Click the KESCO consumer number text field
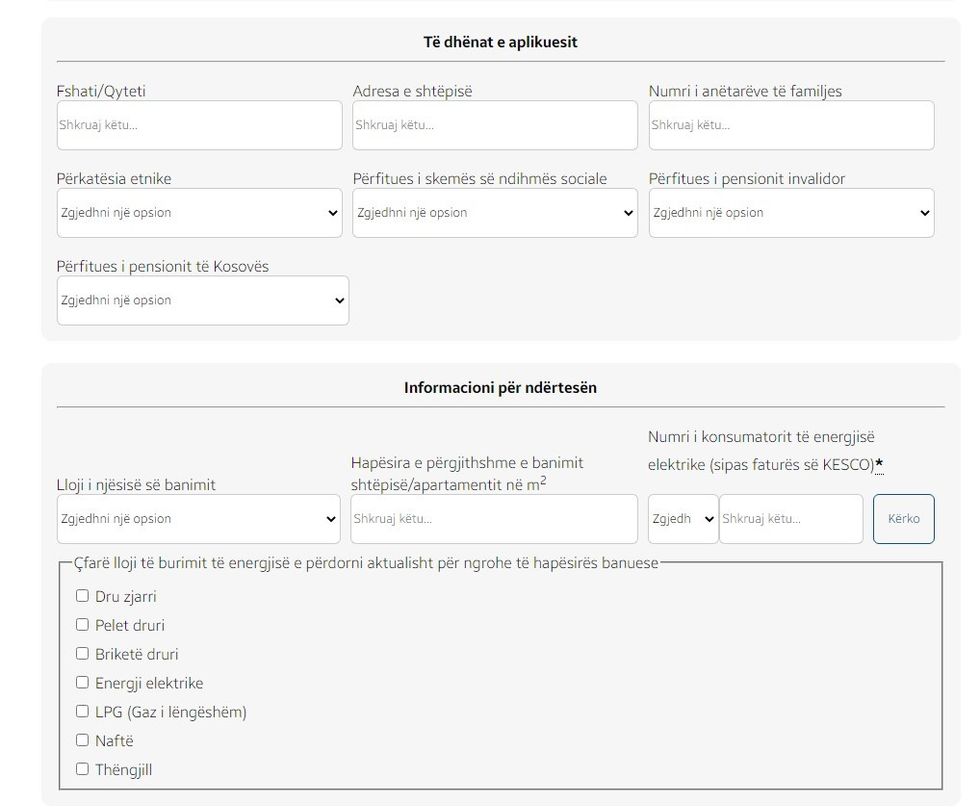980x807 pixels. 790,519
